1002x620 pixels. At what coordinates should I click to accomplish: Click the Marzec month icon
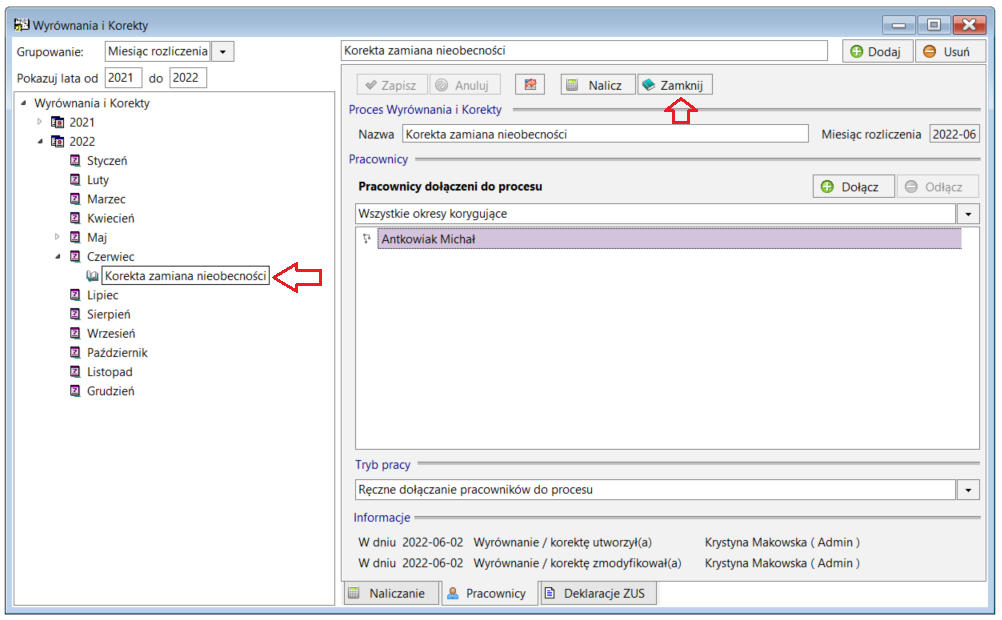(75, 199)
